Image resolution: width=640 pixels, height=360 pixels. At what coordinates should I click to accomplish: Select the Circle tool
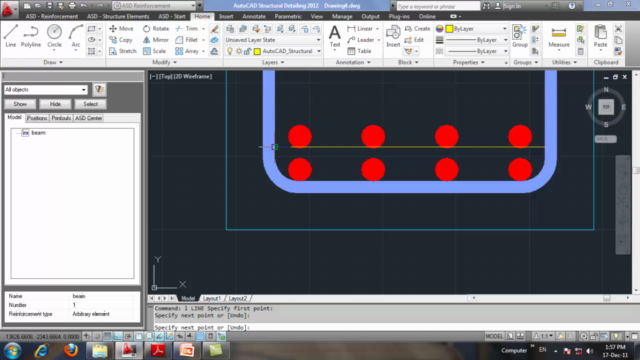point(54,36)
